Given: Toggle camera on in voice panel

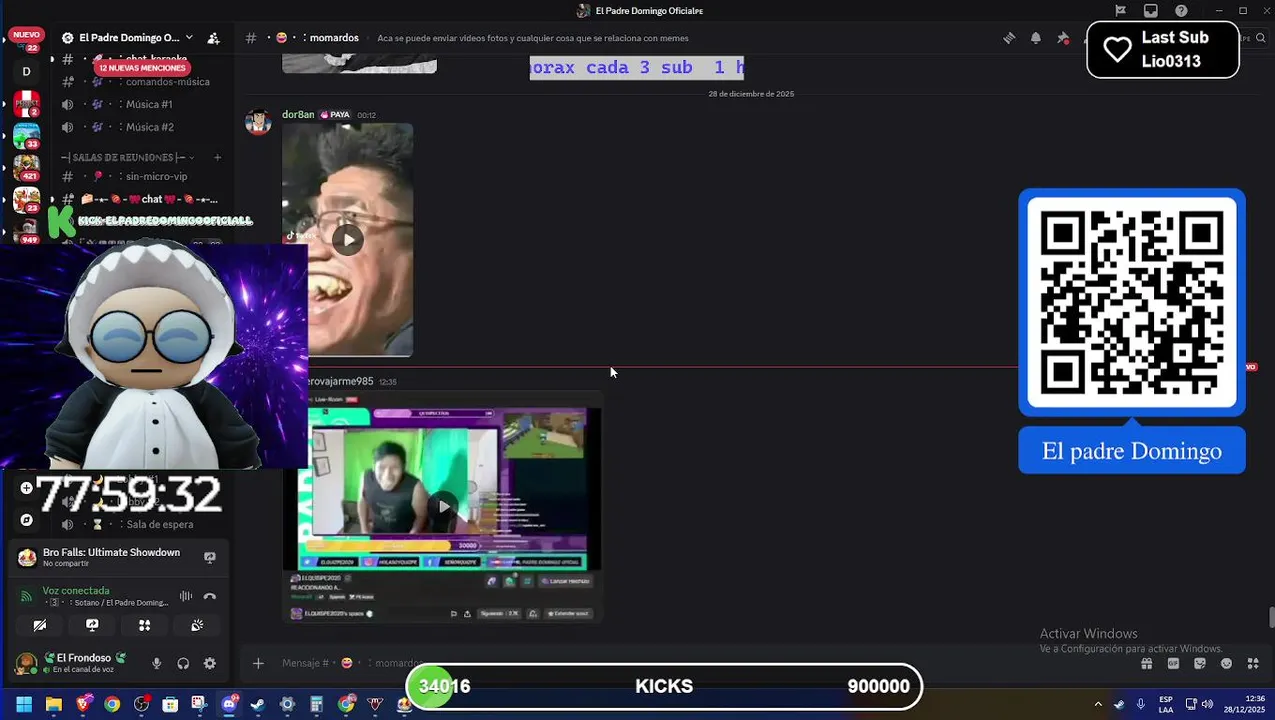Looking at the screenshot, I should tap(40, 625).
